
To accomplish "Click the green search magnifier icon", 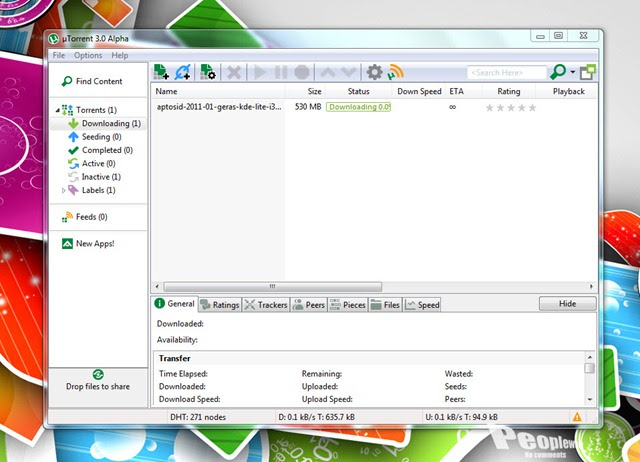I will click(x=558, y=72).
